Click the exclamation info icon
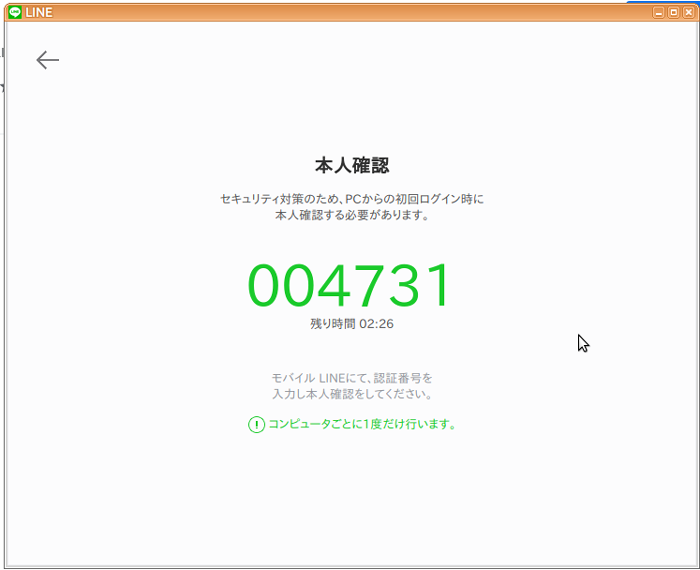This screenshot has height=570, width=700. pos(256,424)
